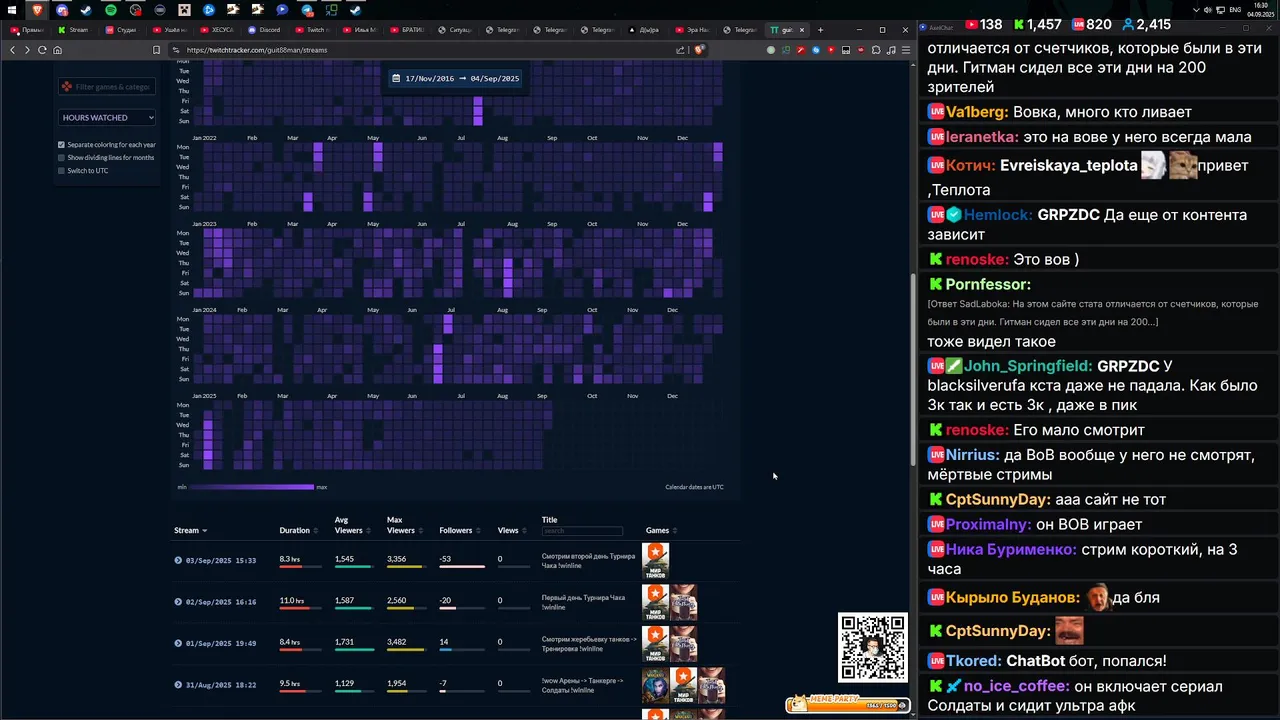Open stream link 01/Sep/2025 19:49
Viewport: 1280px width, 720px height.
click(x=220, y=643)
